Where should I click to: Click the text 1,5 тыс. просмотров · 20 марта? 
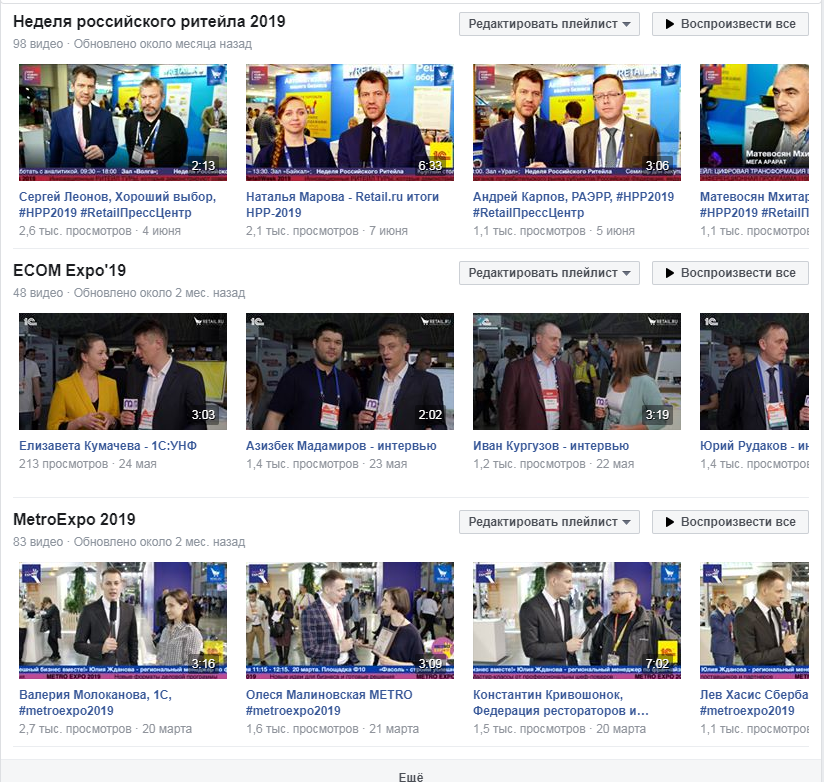pyautogui.click(x=560, y=729)
